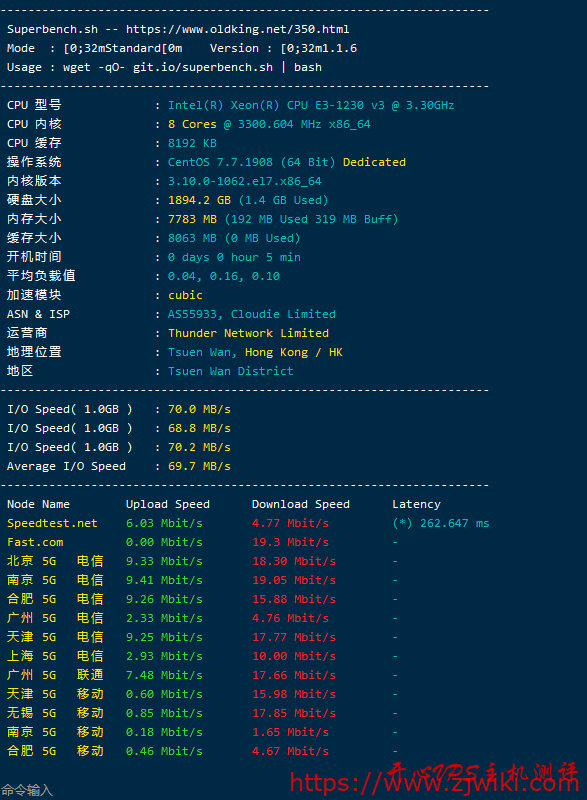This screenshot has height=800, width=587.
Task: Select the Speedtest.net node row
Action: click(248, 523)
